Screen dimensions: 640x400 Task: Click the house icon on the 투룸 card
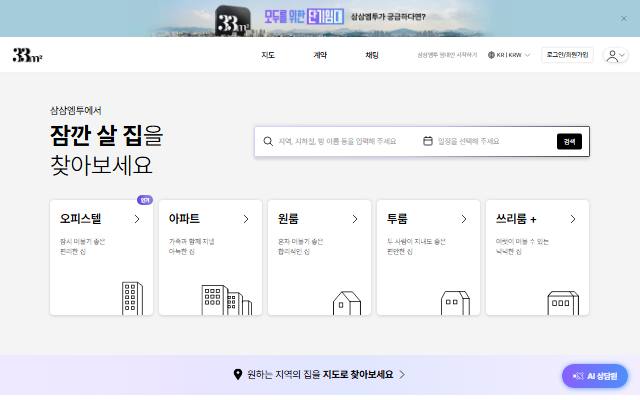point(456,303)
